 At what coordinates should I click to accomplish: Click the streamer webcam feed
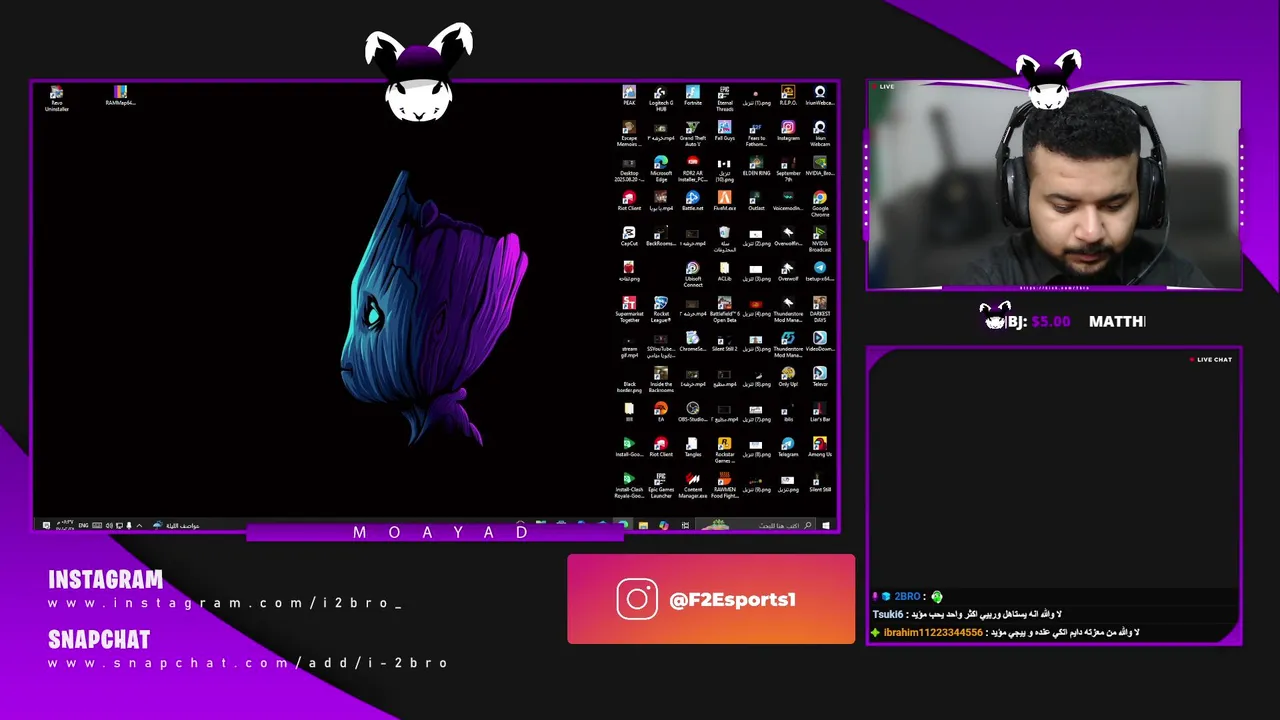coord(1054,186)
